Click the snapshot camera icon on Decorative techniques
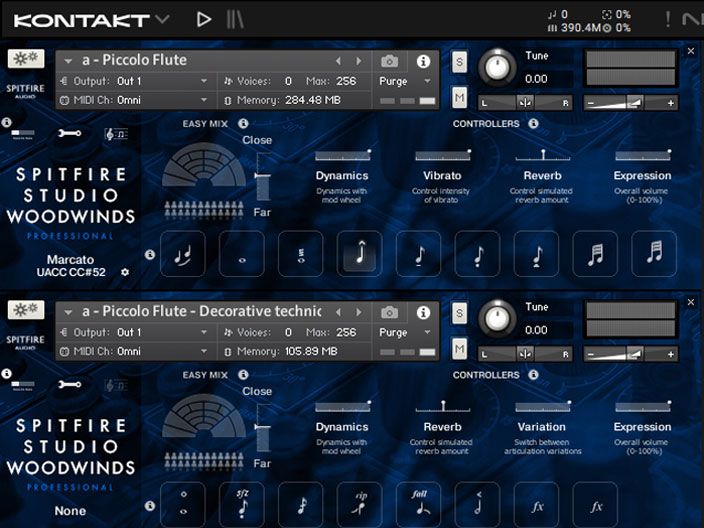 click(389, 312)
